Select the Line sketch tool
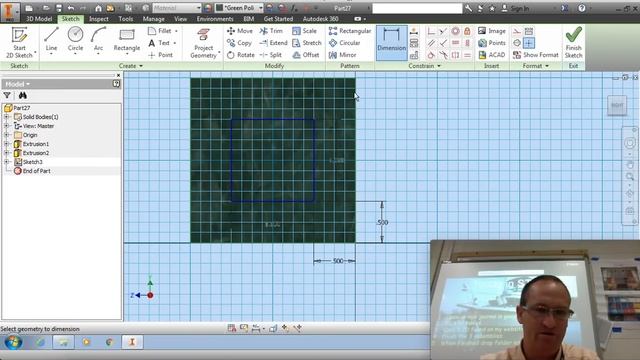The image size is (640, 360). (x=51, y=40)
